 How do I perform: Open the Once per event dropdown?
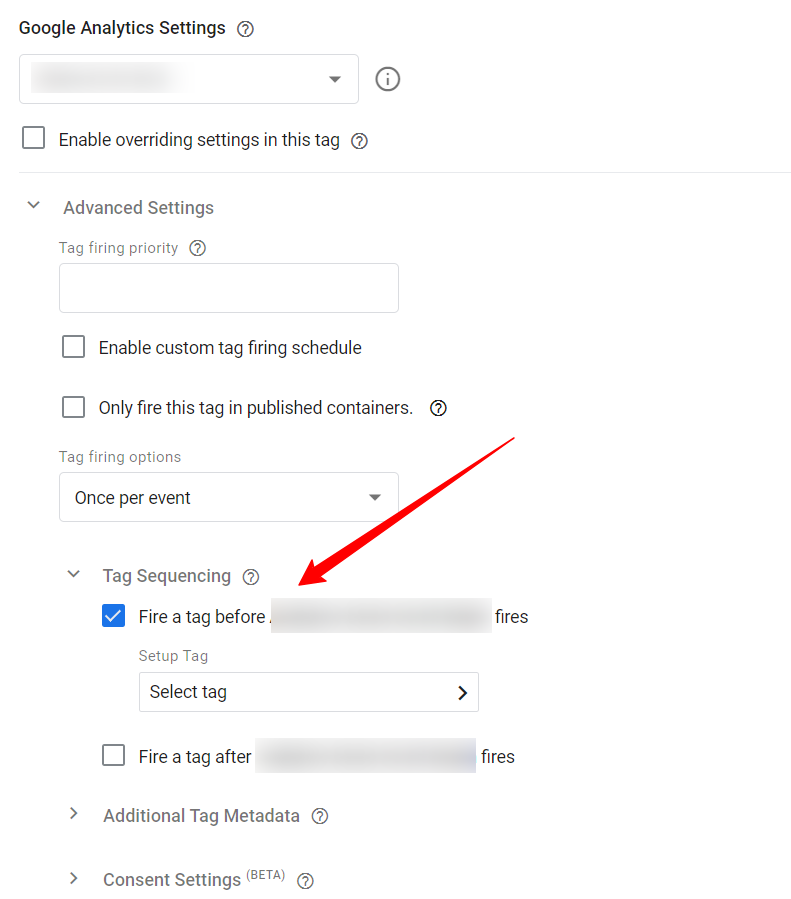(229, 497)
